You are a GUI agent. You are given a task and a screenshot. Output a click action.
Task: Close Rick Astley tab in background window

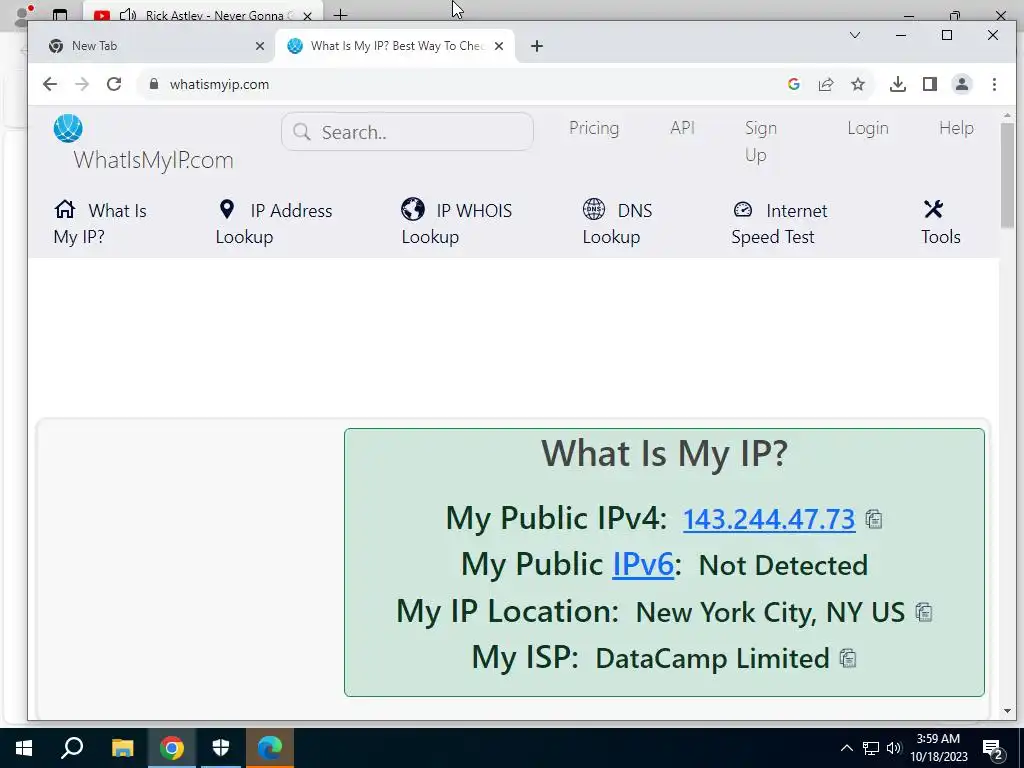tap(307, 16)
